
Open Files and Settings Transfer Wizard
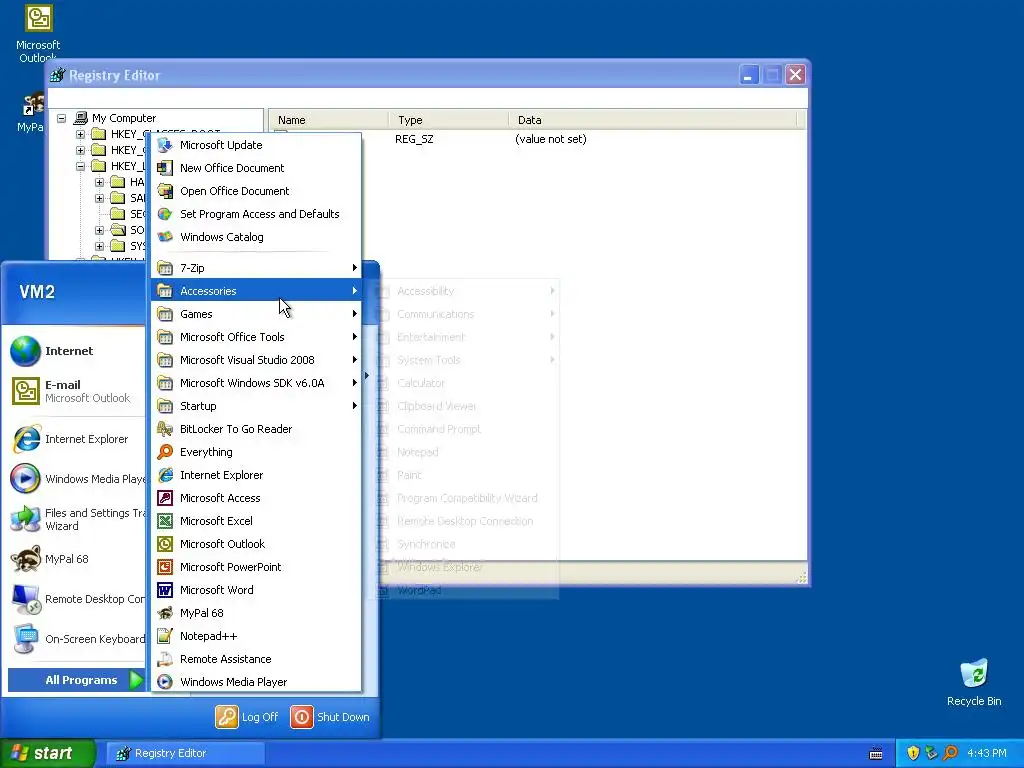(x=76, y=519)
